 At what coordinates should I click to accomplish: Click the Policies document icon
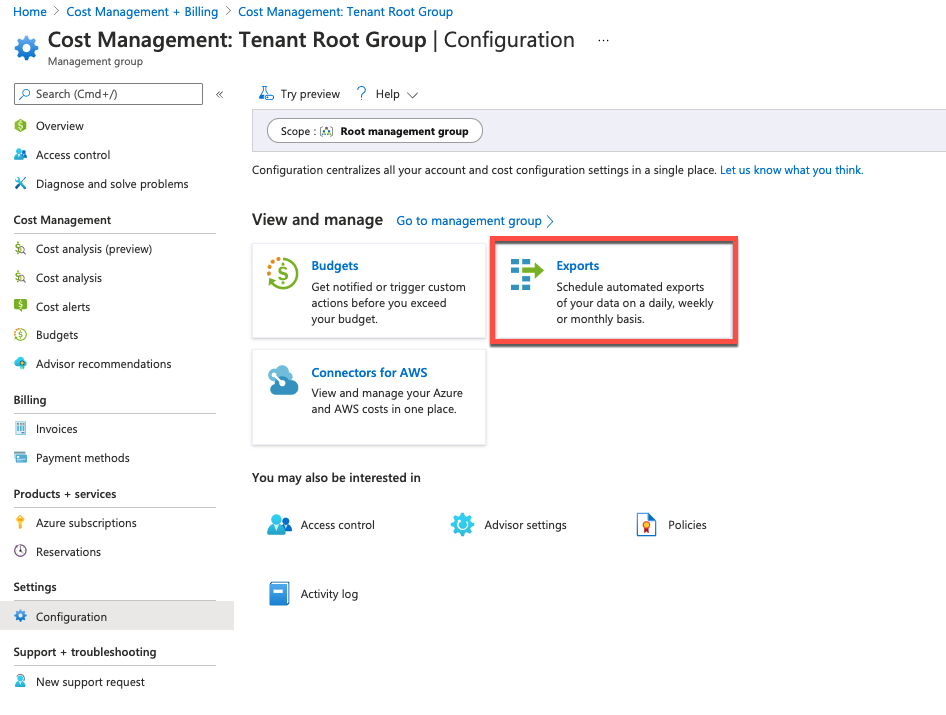coord(647,525)
